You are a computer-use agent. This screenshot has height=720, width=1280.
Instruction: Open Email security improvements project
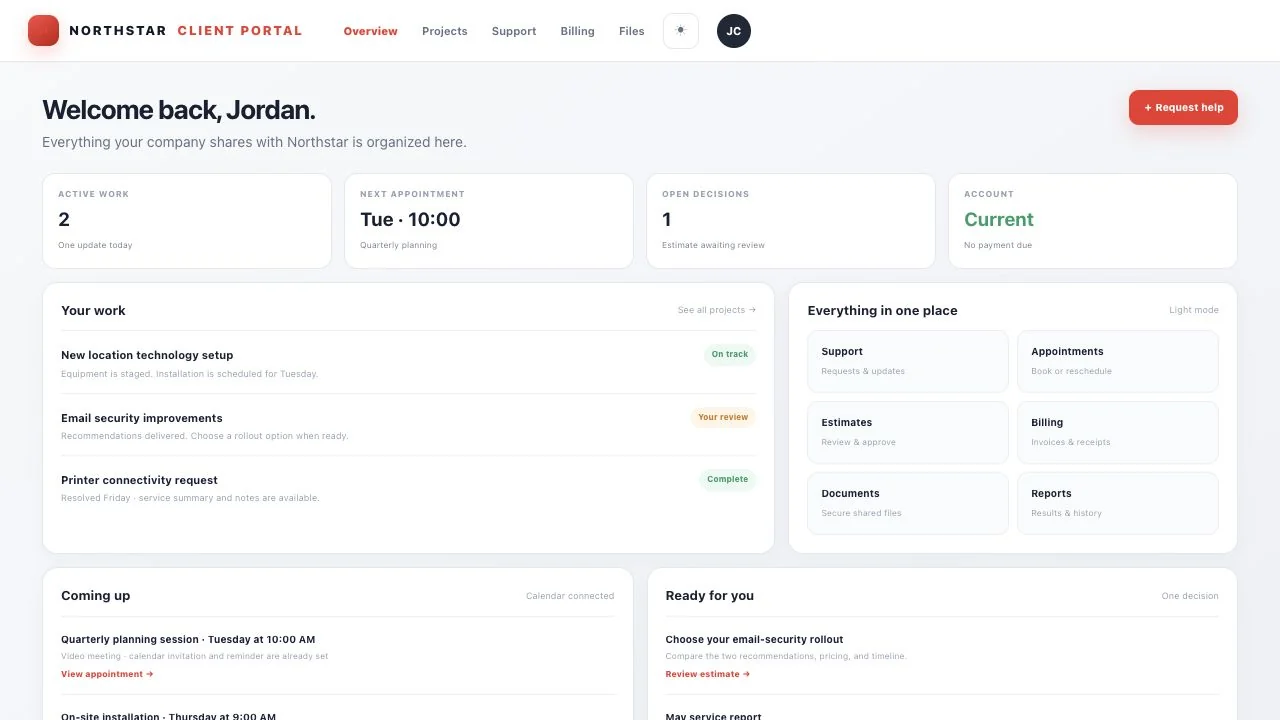408,426
